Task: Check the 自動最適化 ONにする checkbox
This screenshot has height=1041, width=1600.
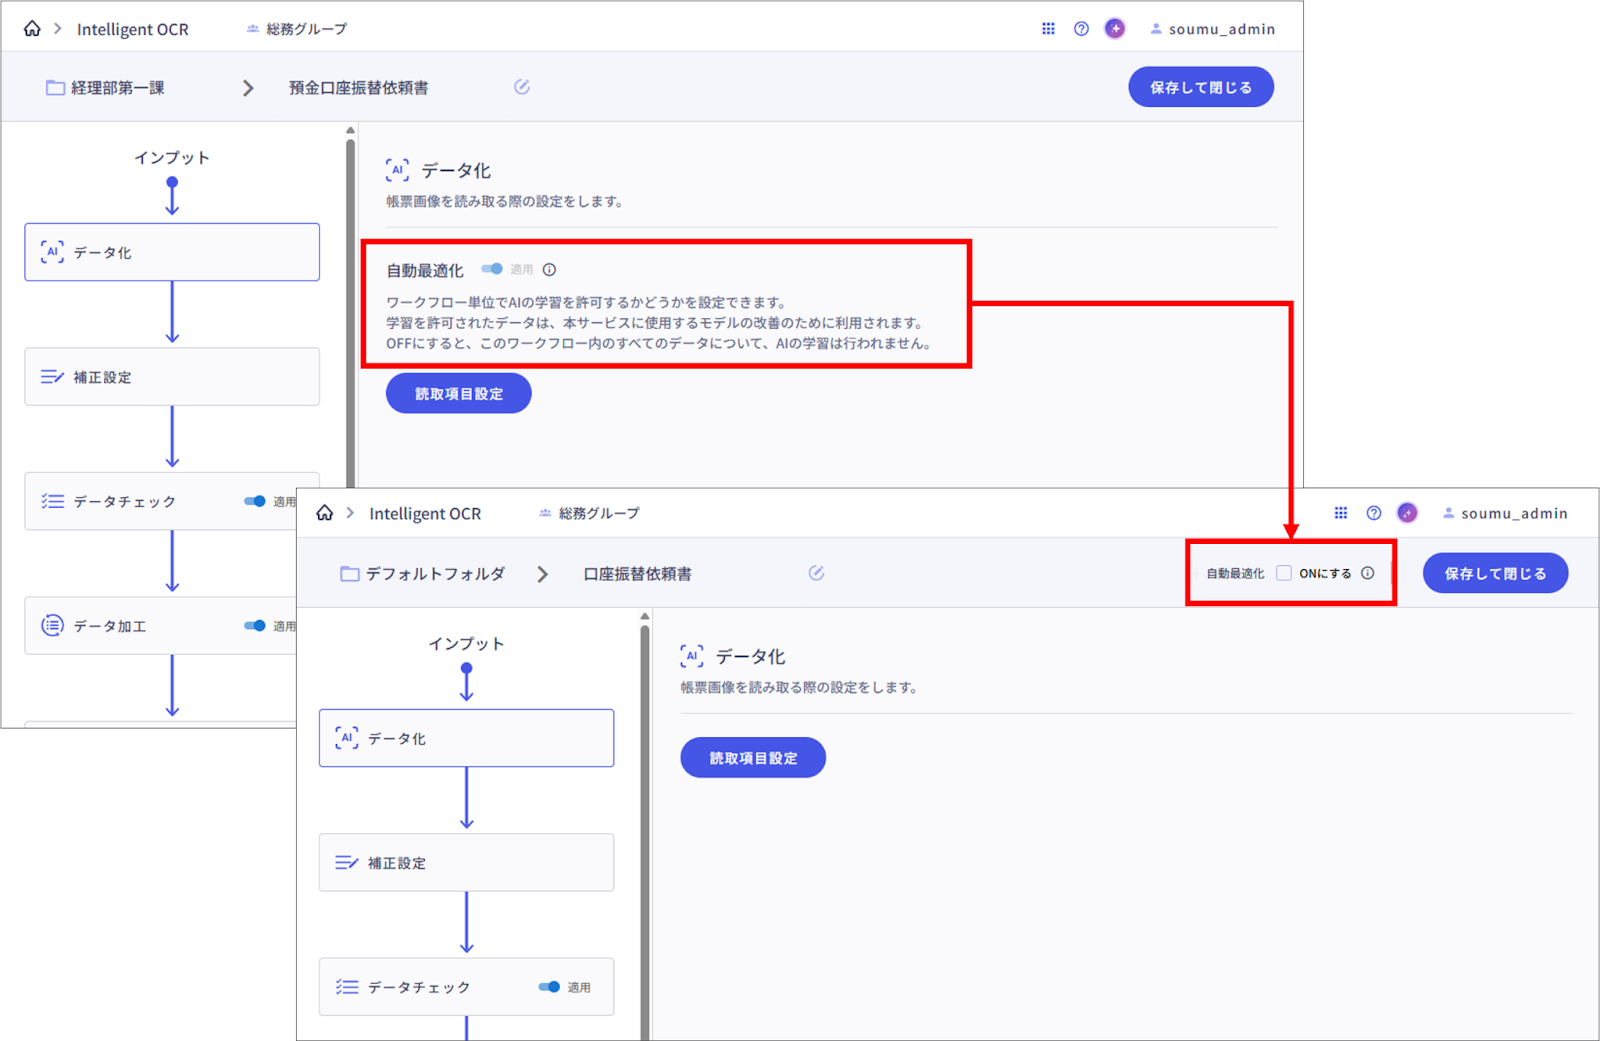Action: tap(1284, 573)
